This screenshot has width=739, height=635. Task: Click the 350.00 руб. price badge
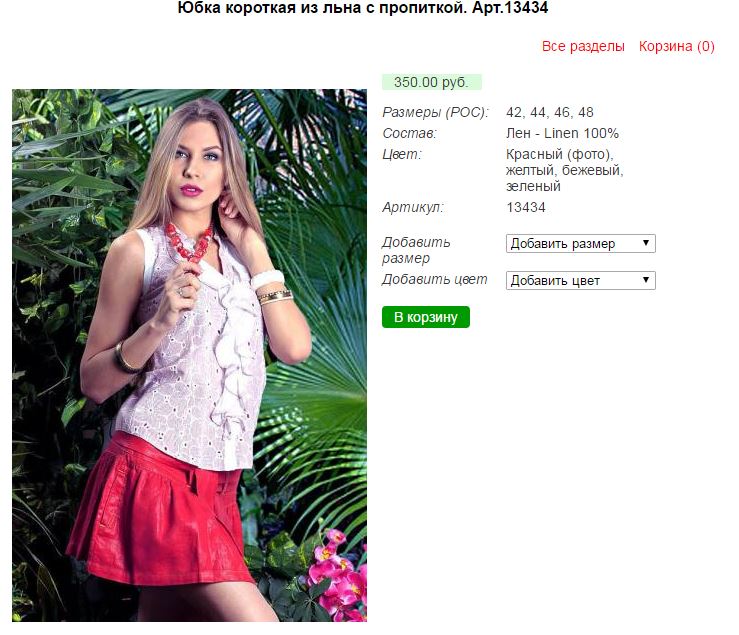pos(431,82)
